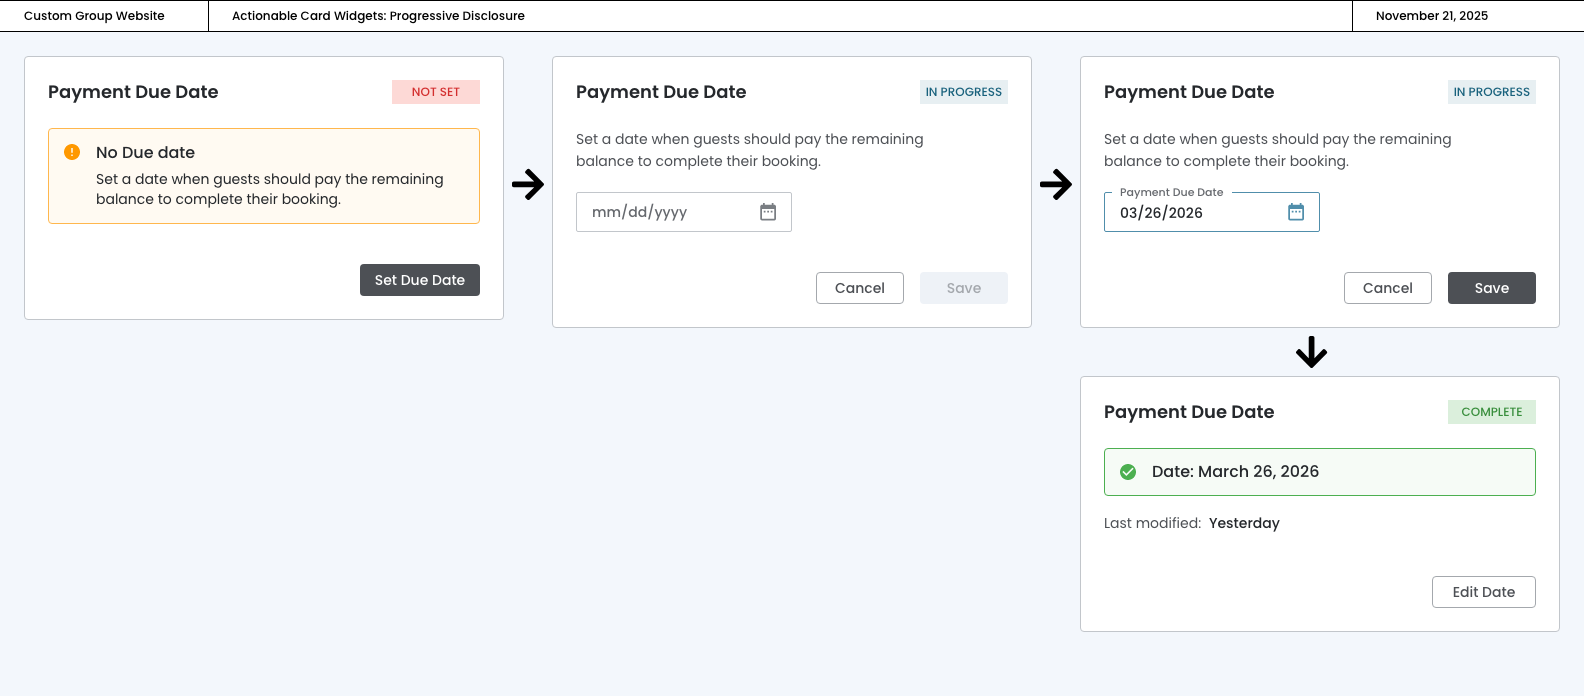
Task: Click Cancel next to the dark Save button
Action: coord(1388,288)
